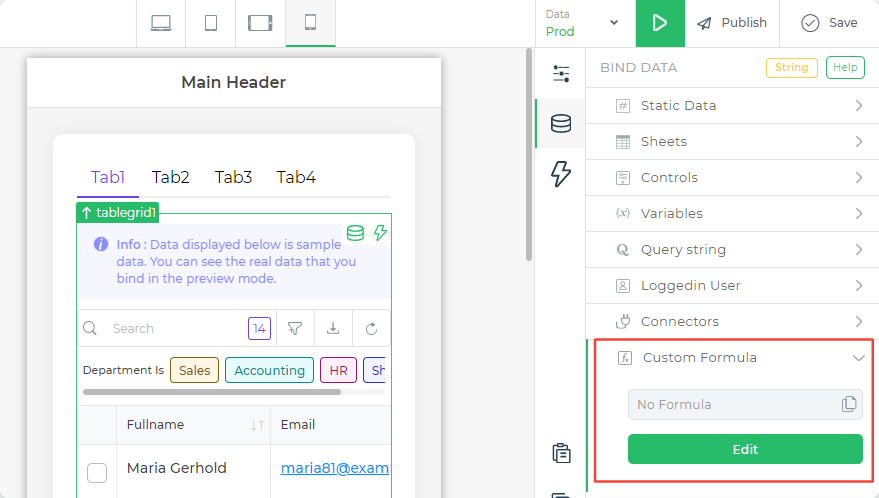This screenshot has height=498, width=879.
Task: Toggle the Sales department filter chip
Action: (194, 370)
